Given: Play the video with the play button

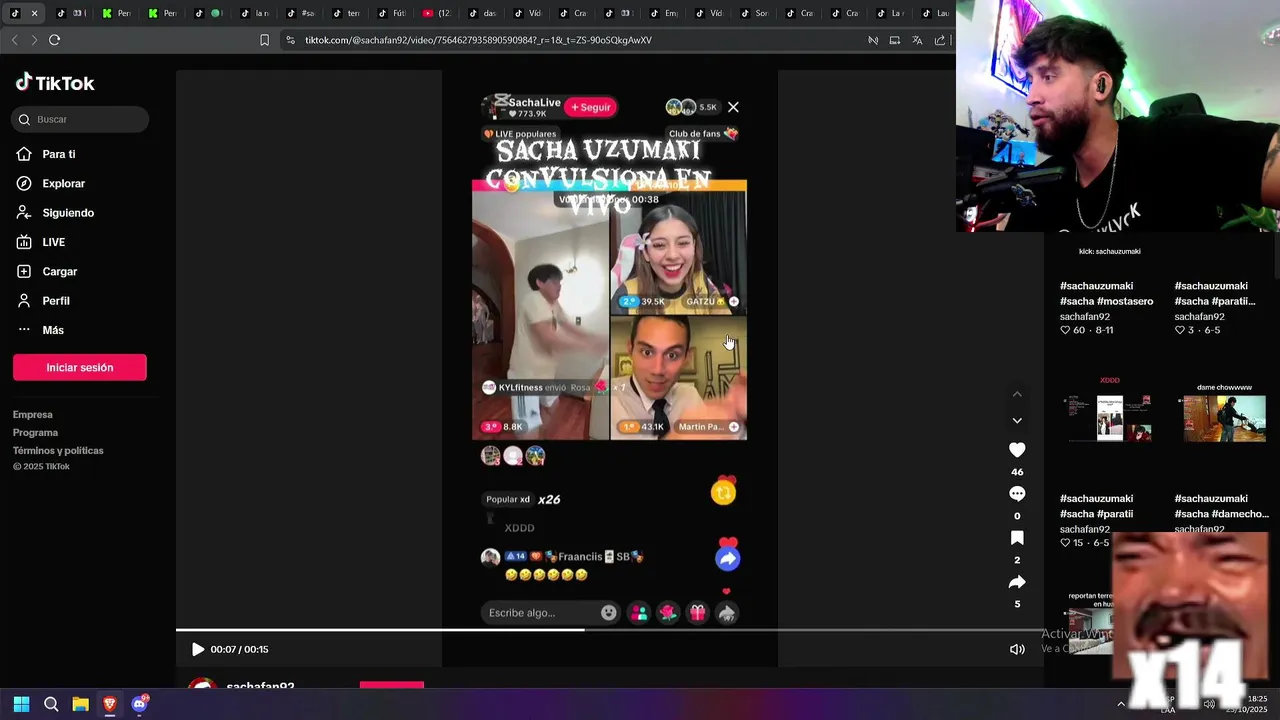Looking at the screenshot, I should (x=198, y=649).
